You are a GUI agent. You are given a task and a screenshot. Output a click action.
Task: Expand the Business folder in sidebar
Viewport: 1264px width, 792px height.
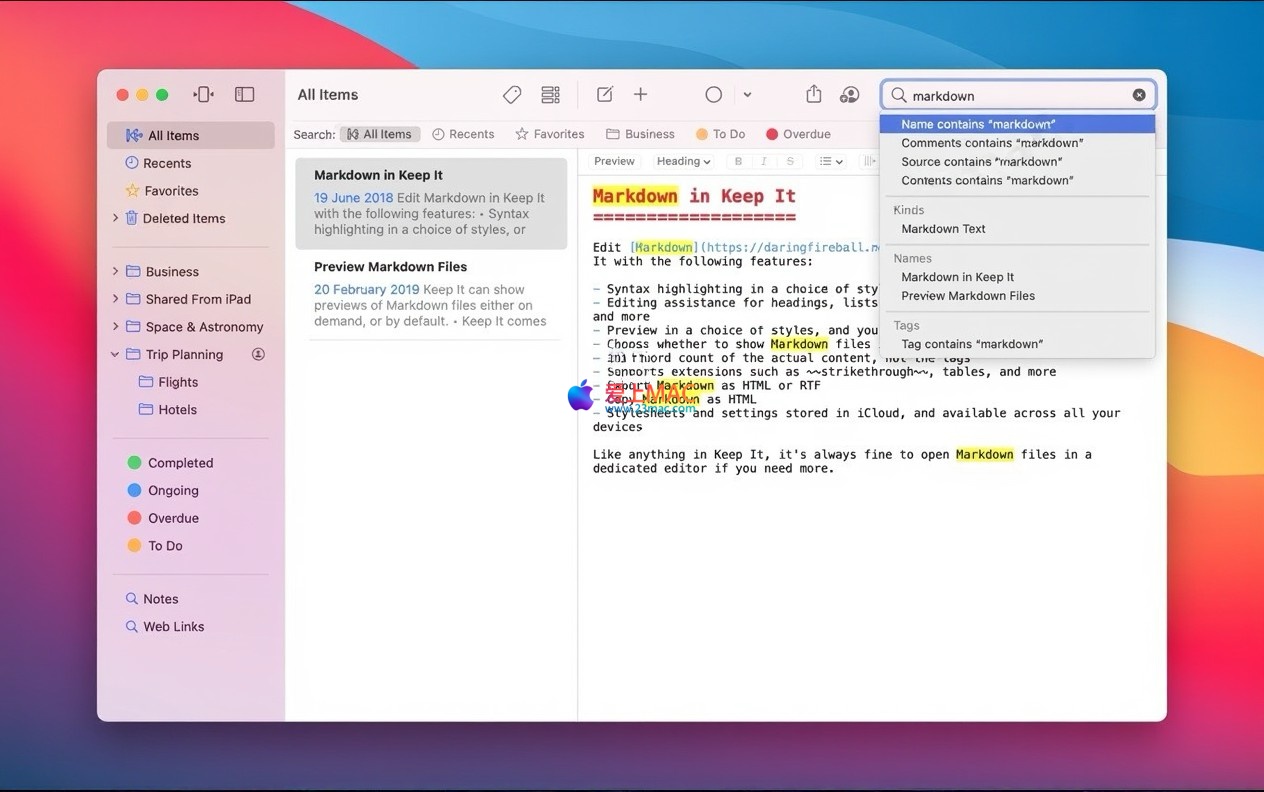[115, 271]
